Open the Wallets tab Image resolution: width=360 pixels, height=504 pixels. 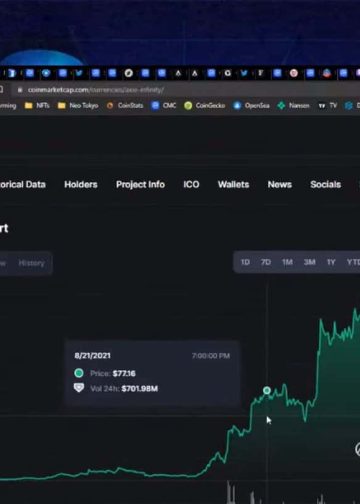point(233,185)
